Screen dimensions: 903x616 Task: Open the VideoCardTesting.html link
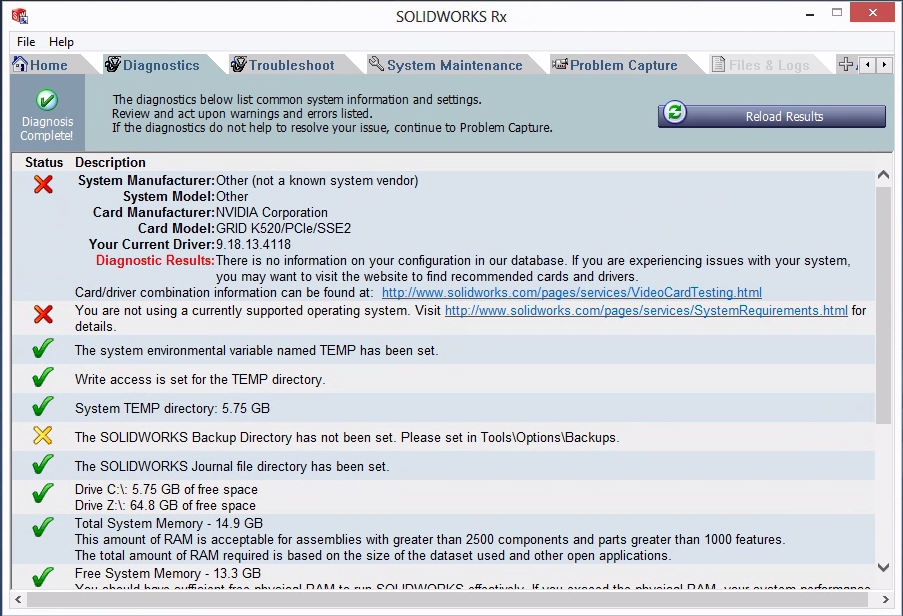pos(571,293)
